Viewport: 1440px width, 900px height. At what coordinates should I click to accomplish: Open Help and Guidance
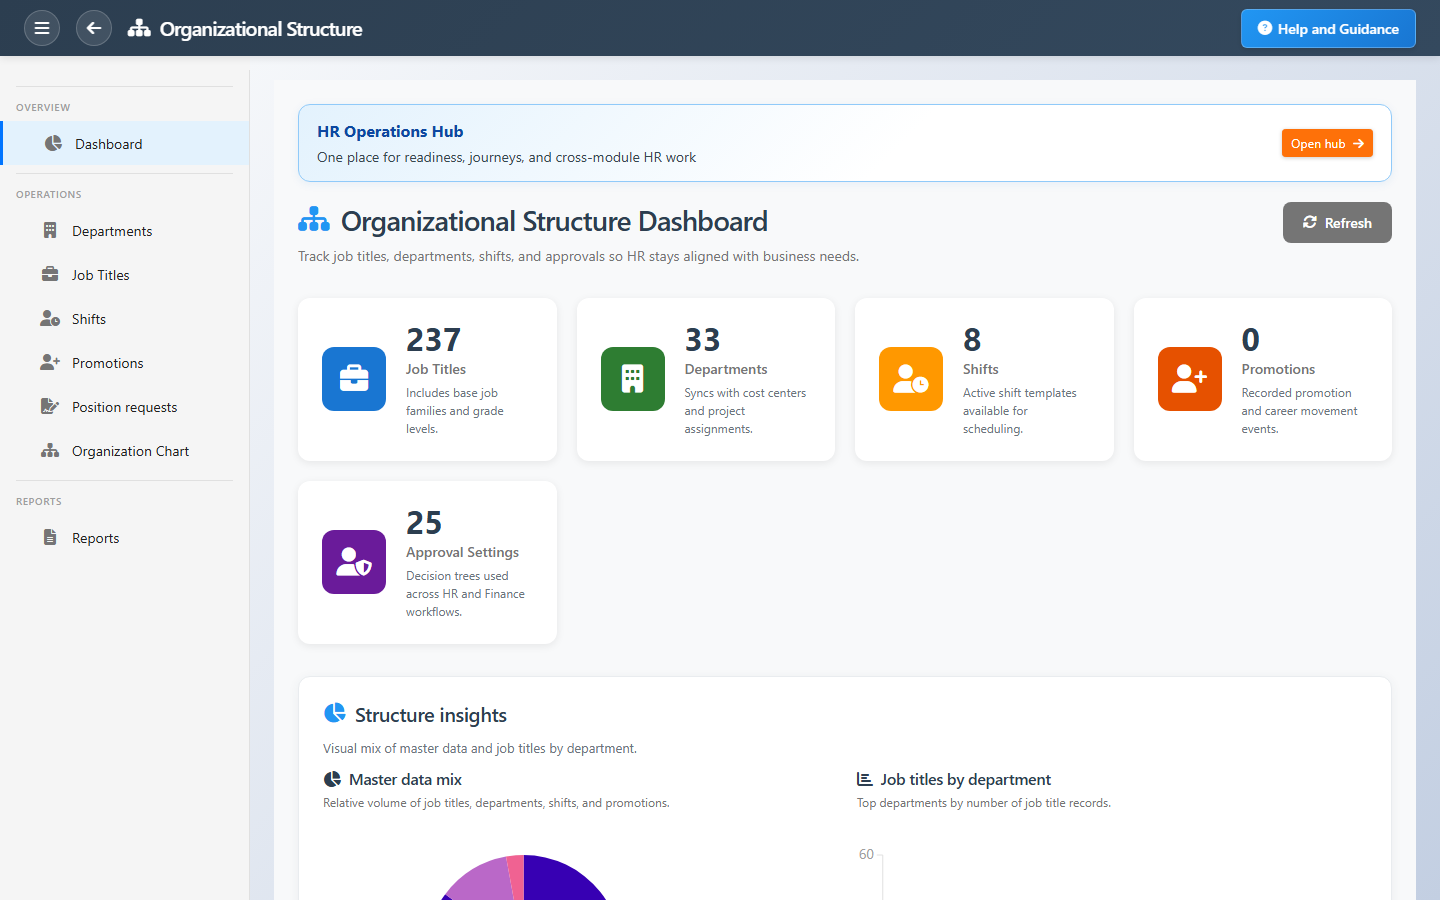(1328, 28)
